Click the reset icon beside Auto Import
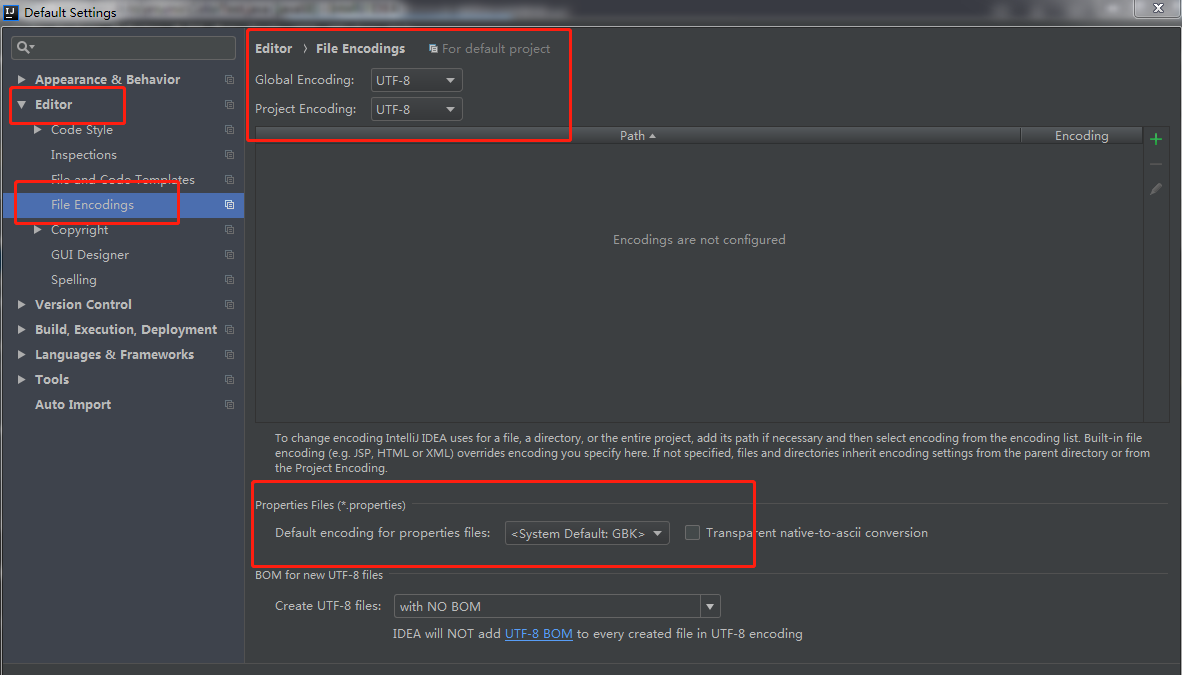The height and width of the screenshot is (675, 1182). tap(229, 404)
